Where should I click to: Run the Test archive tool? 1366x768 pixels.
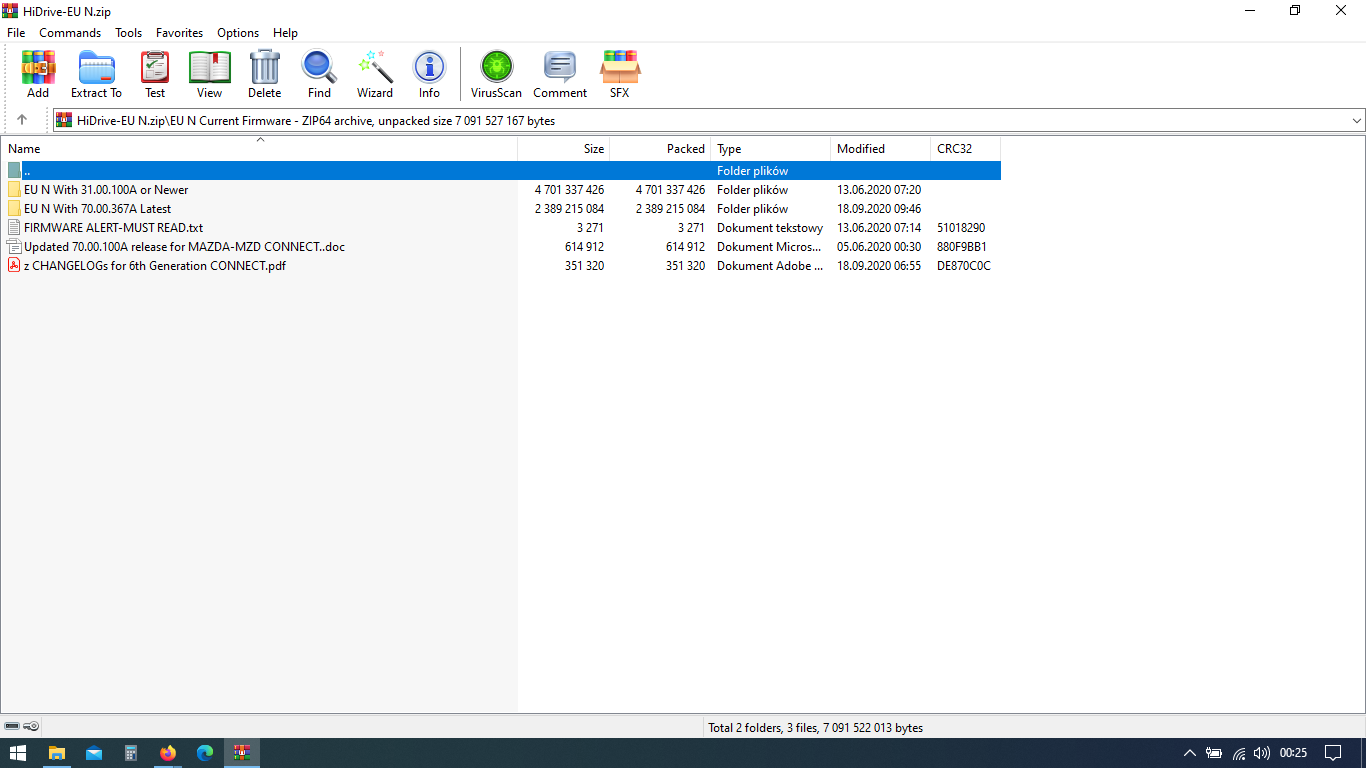click(x=155, y=74)
